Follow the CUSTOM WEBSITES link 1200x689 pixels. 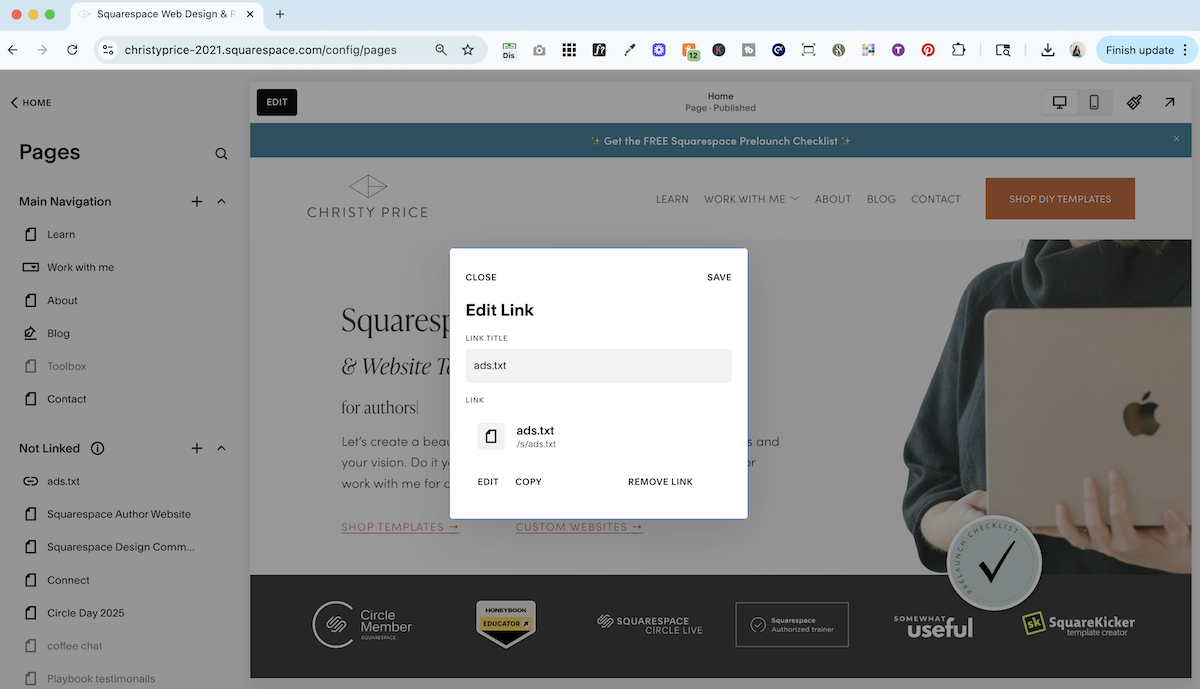click(579, 527)
